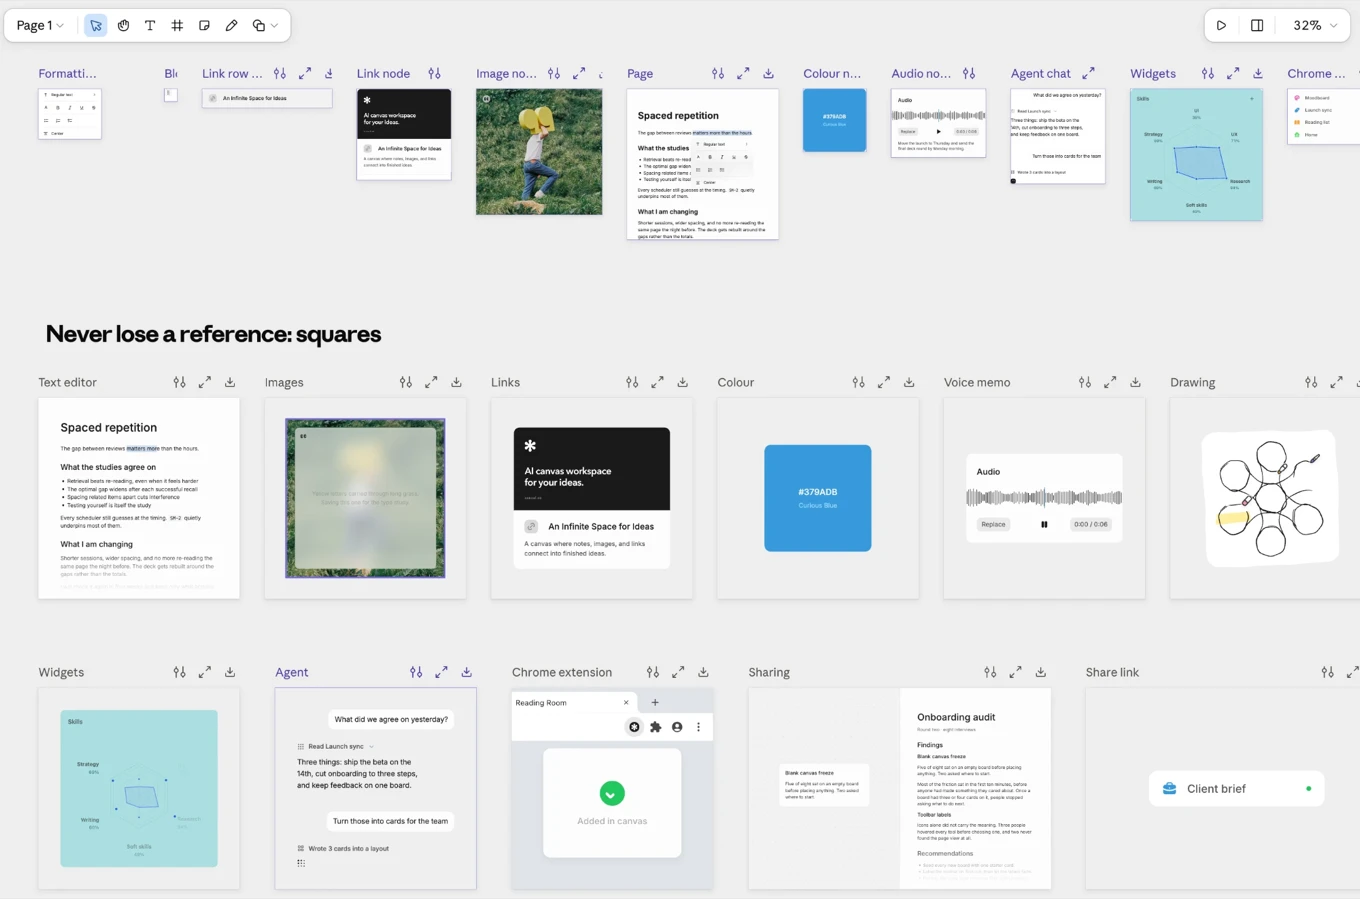
Task: Download the Page frame
Action: (768, 73)
